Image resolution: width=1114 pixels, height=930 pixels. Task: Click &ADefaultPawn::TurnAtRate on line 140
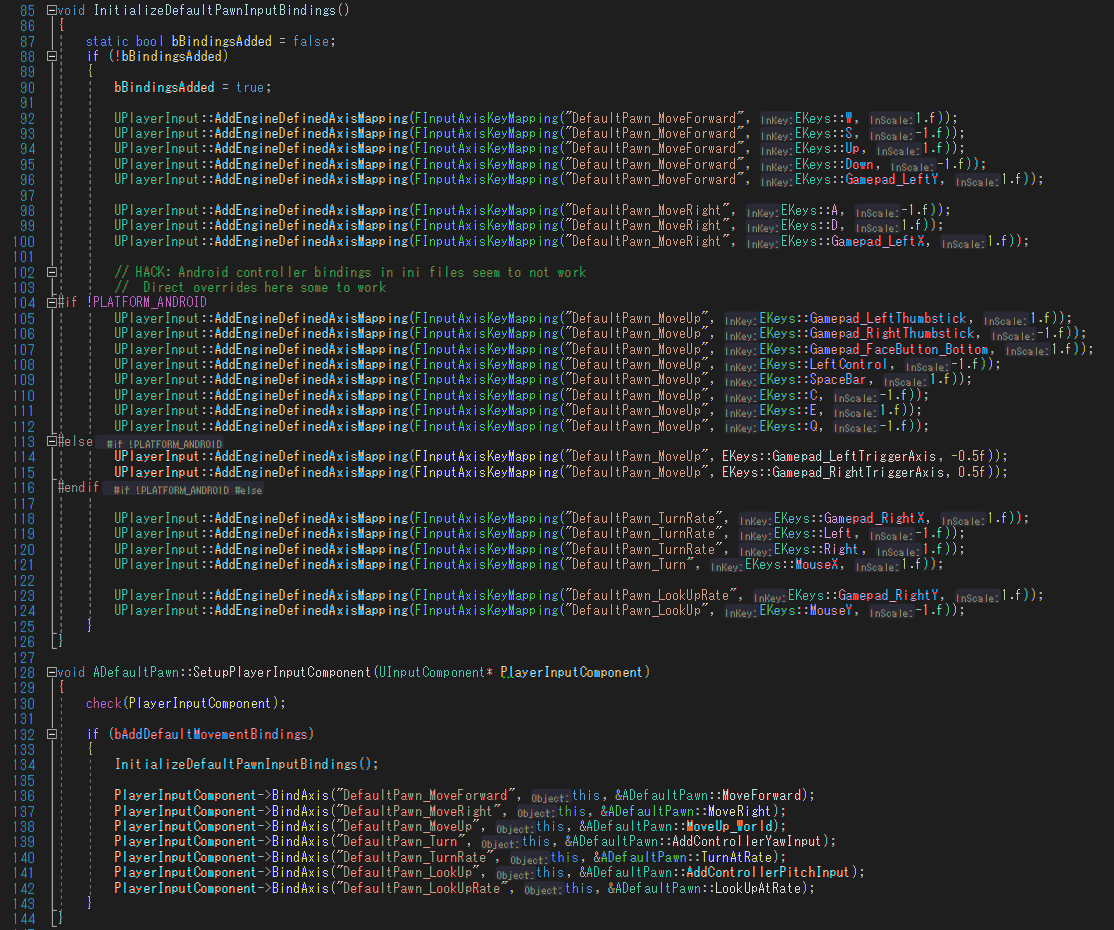(x=683, y=858)
